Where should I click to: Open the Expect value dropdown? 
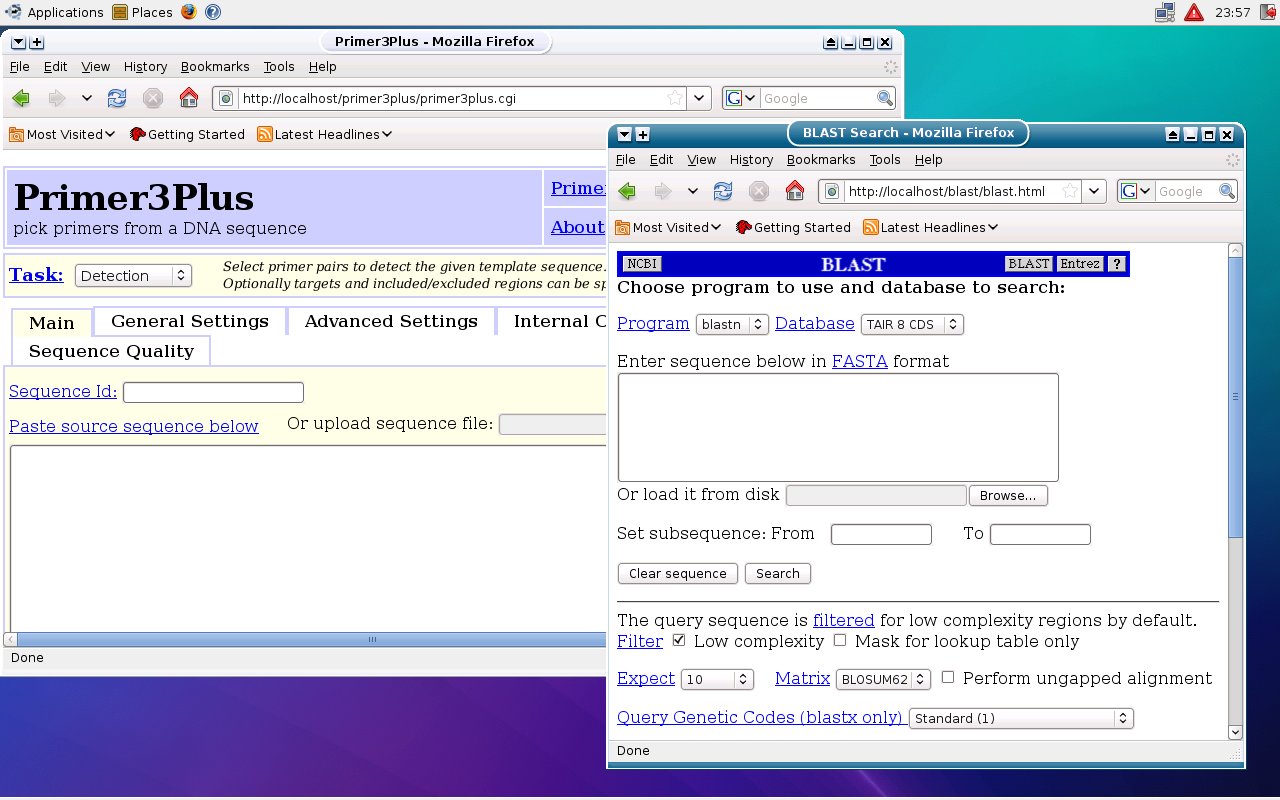(x=717, y=679)
